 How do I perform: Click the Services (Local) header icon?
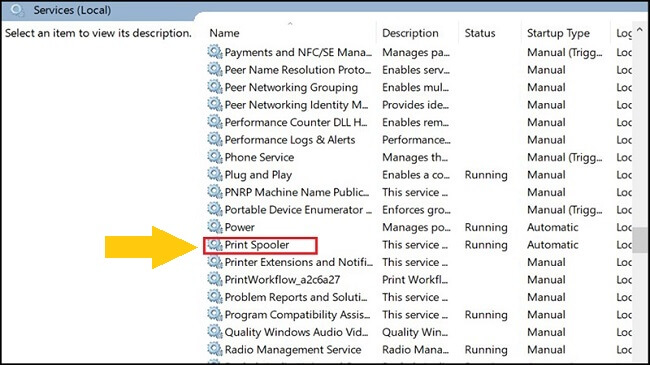[17, 10]
